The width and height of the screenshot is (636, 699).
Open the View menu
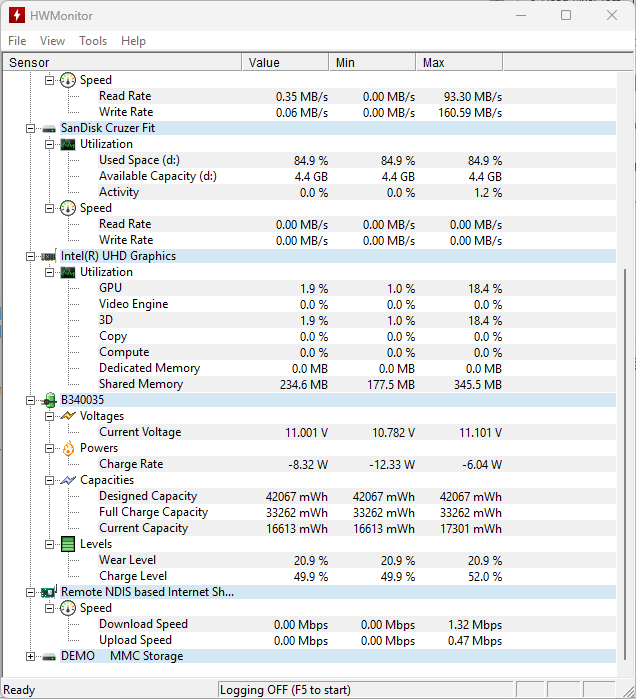[52, 41]
